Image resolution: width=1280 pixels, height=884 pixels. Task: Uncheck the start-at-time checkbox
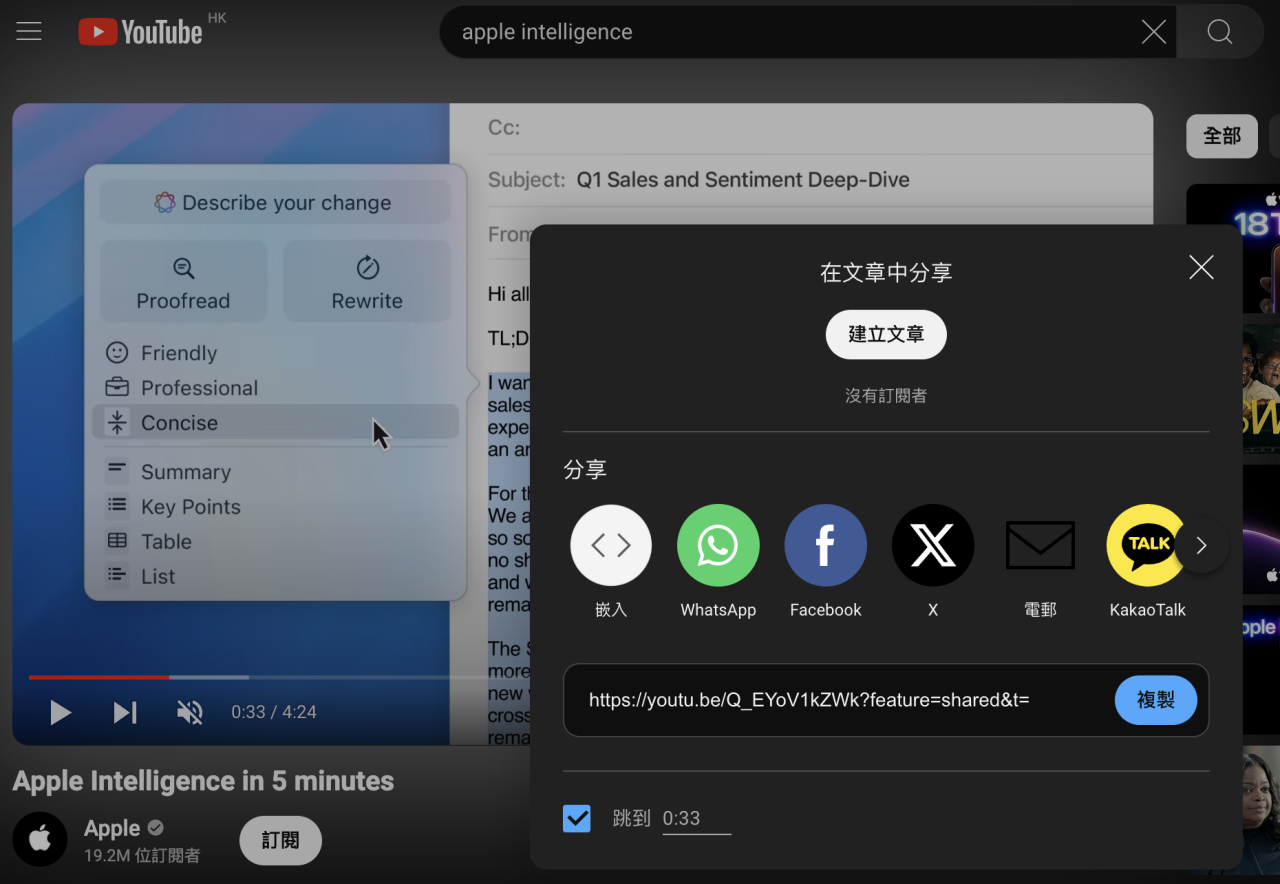[577, 819]
